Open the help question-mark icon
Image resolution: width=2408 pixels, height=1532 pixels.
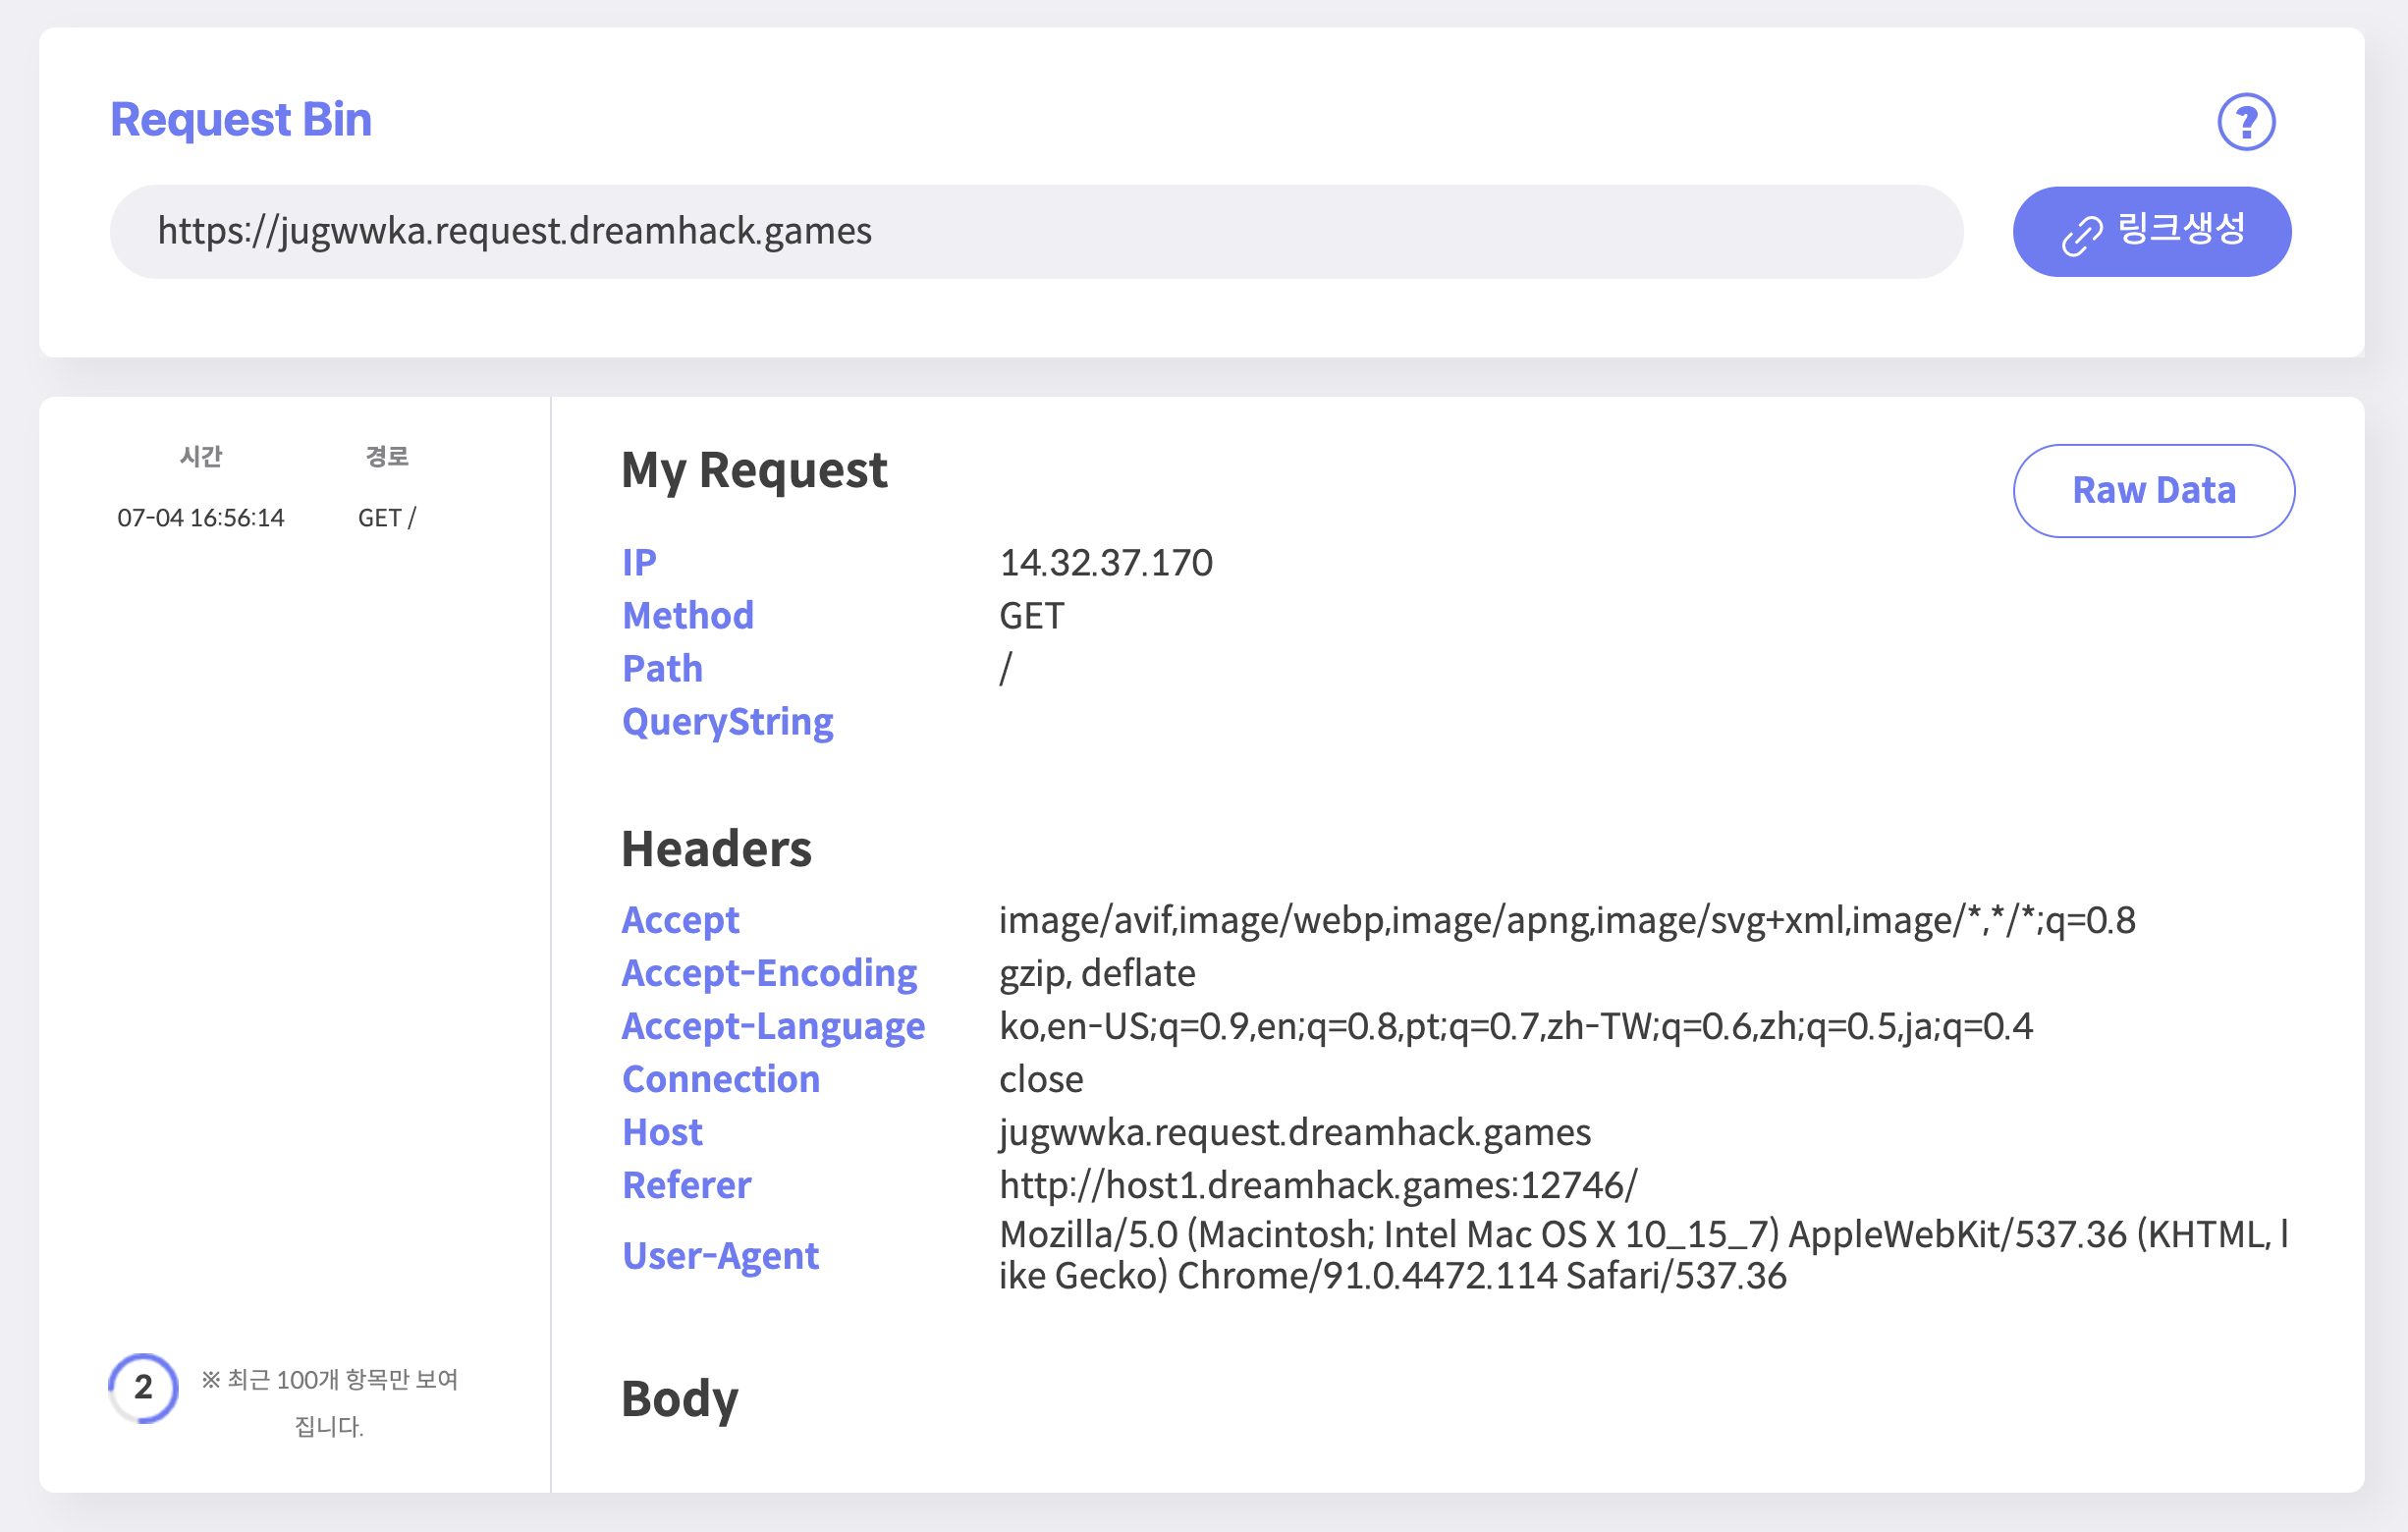pos(2246,121)
